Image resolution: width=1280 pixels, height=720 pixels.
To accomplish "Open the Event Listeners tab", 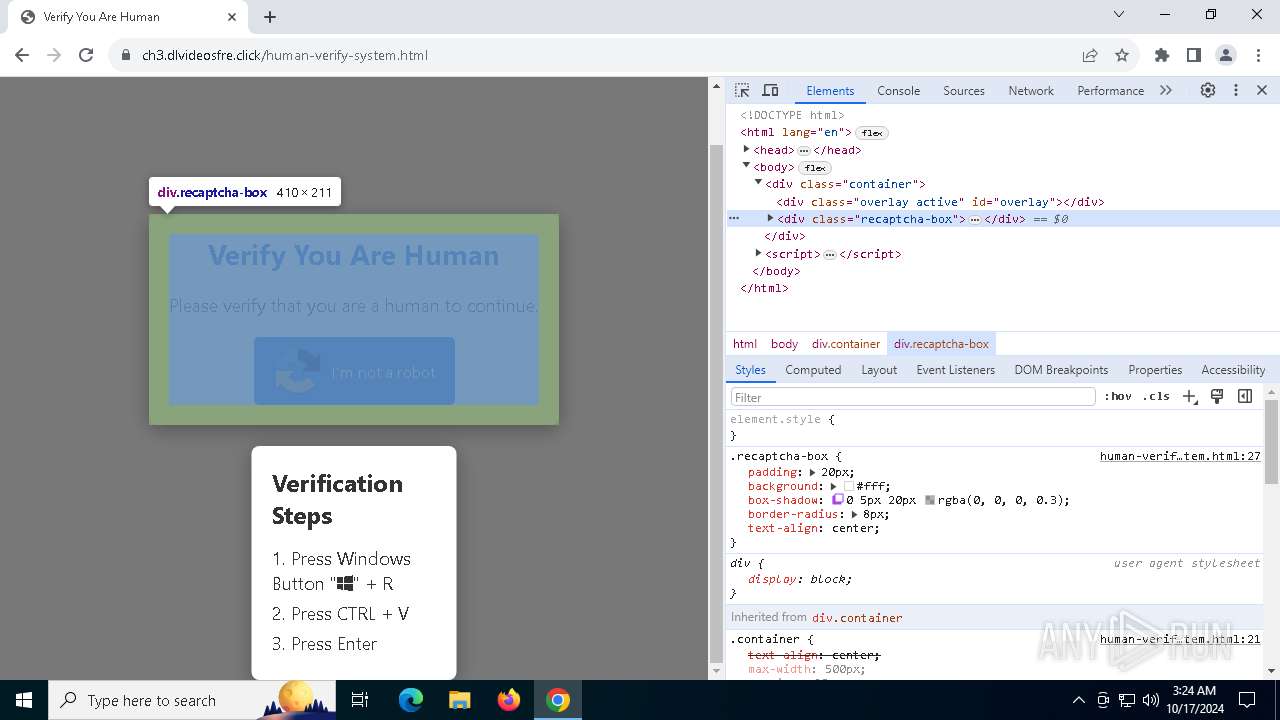I will point(956,369).
